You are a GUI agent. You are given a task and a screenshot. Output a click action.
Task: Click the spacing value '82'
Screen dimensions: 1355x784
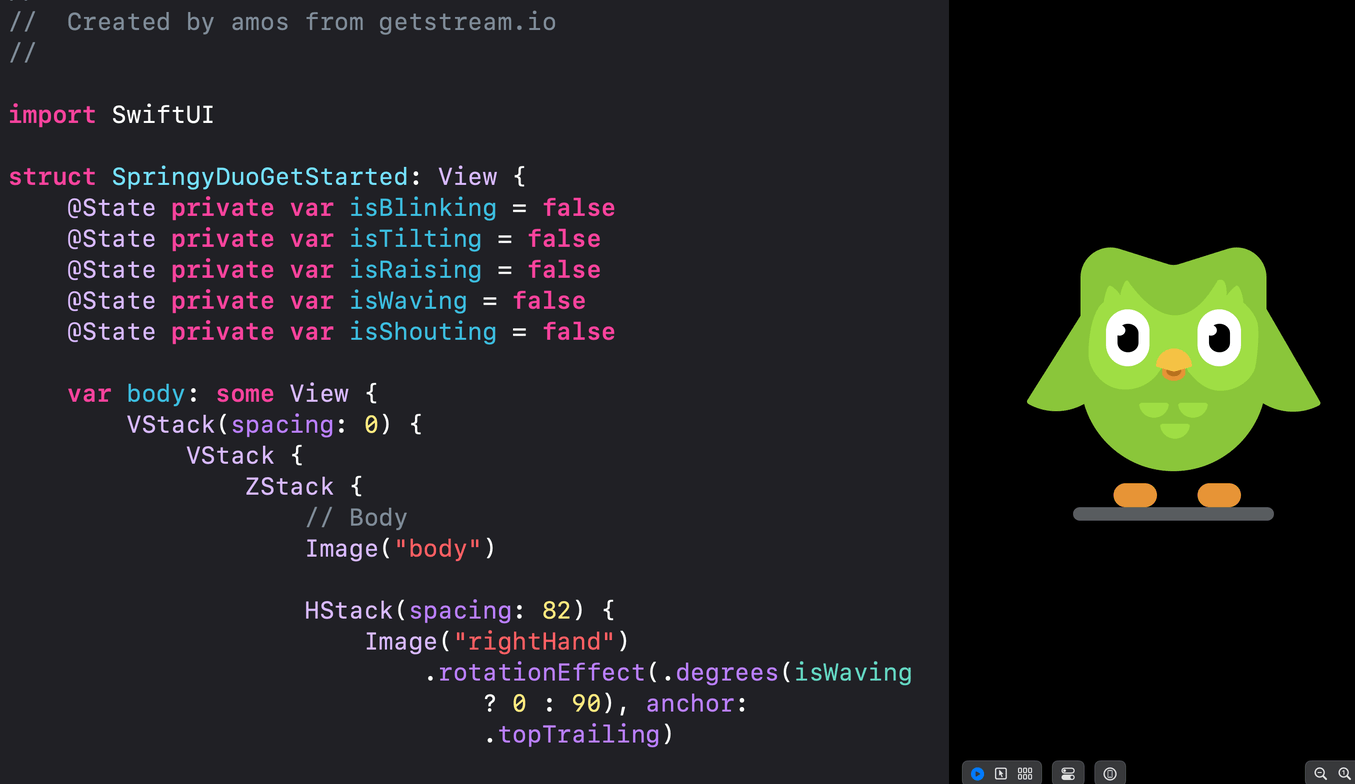click(x=557, y=611)
